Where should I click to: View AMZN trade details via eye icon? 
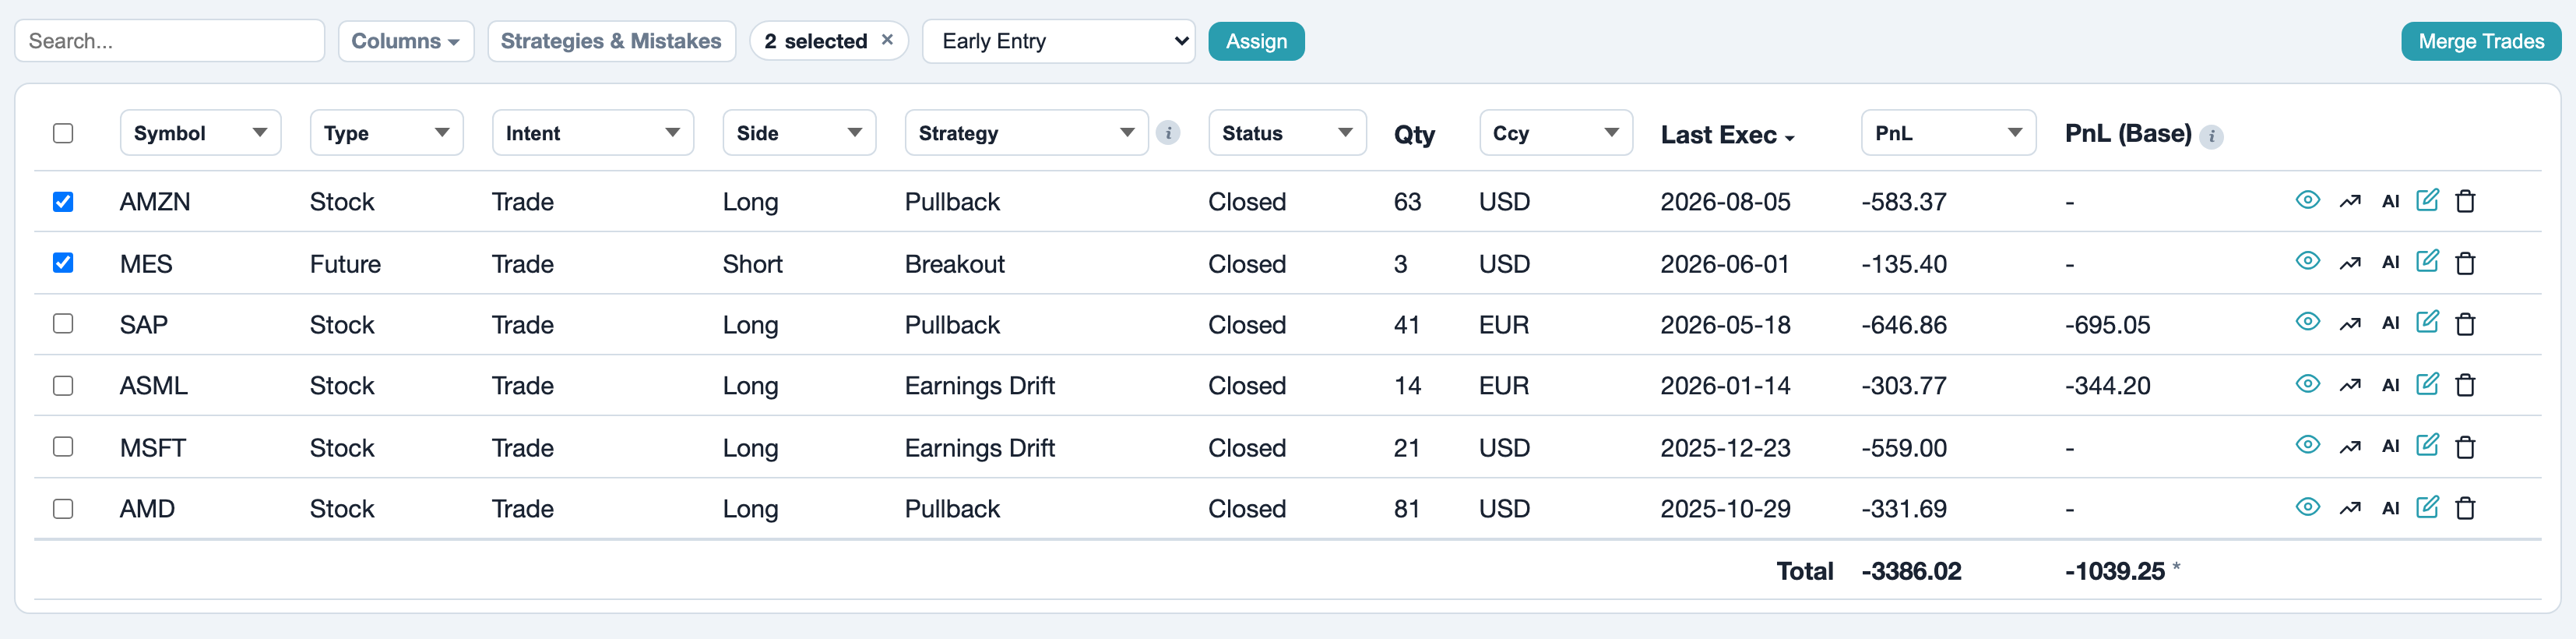tap(2307, 200)
